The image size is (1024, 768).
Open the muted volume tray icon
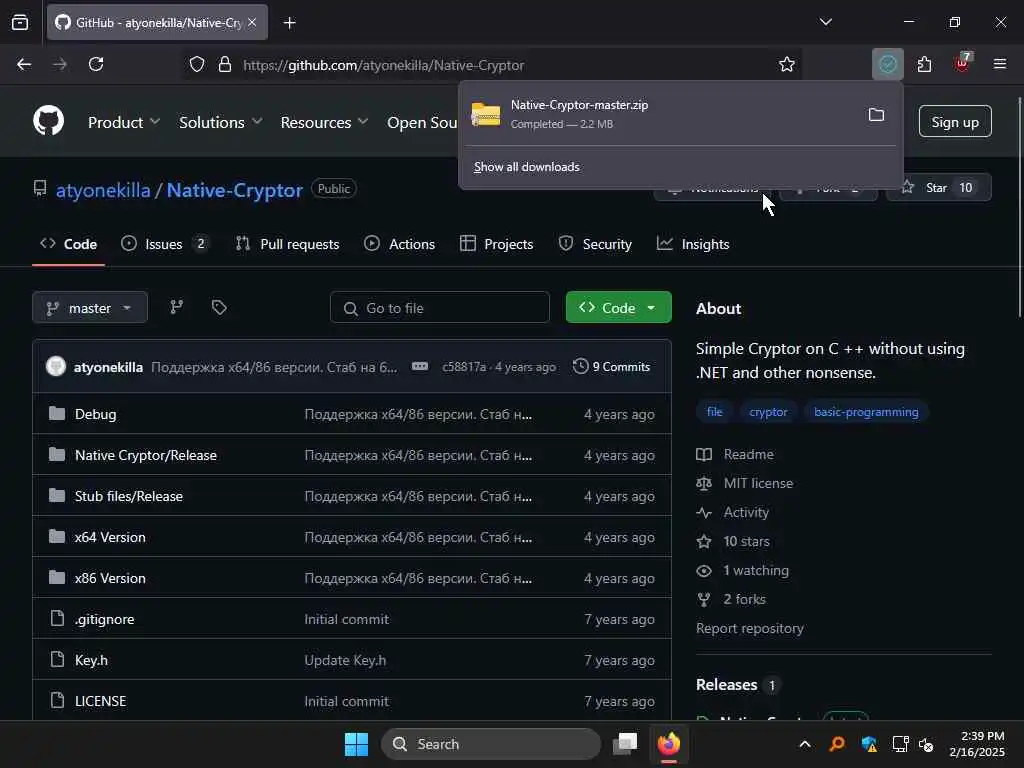pyautogui.click(x=926, y=744)
